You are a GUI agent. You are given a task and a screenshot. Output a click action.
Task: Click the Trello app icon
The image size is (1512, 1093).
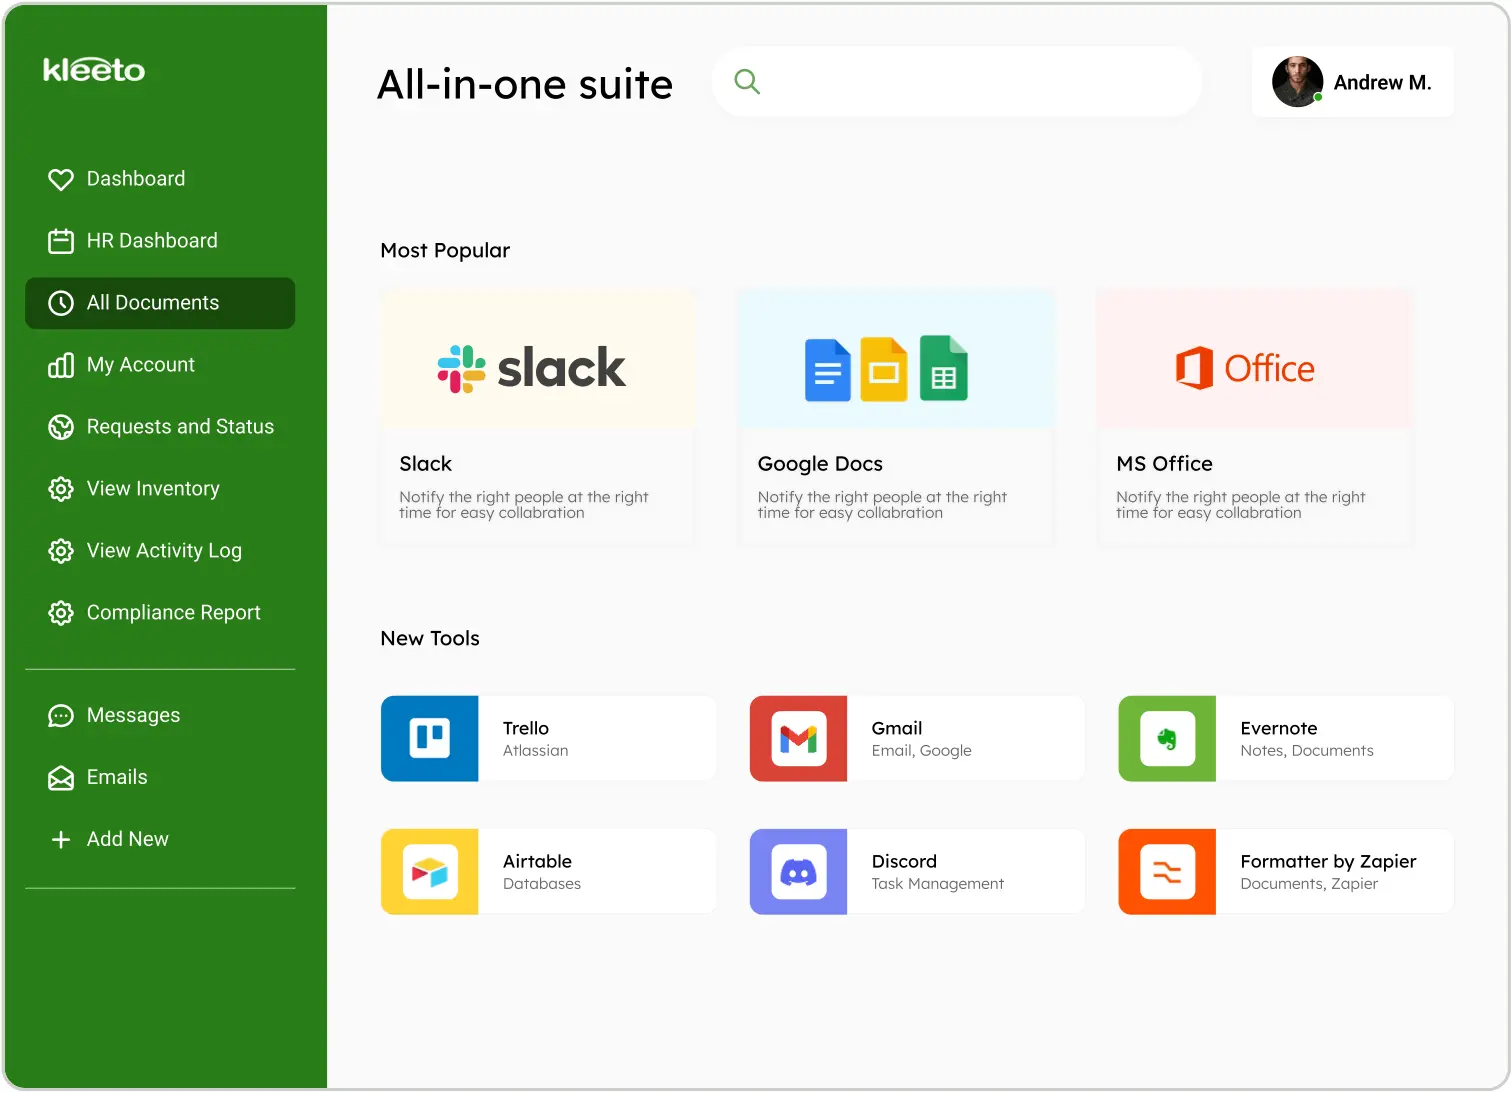(430, 738)
